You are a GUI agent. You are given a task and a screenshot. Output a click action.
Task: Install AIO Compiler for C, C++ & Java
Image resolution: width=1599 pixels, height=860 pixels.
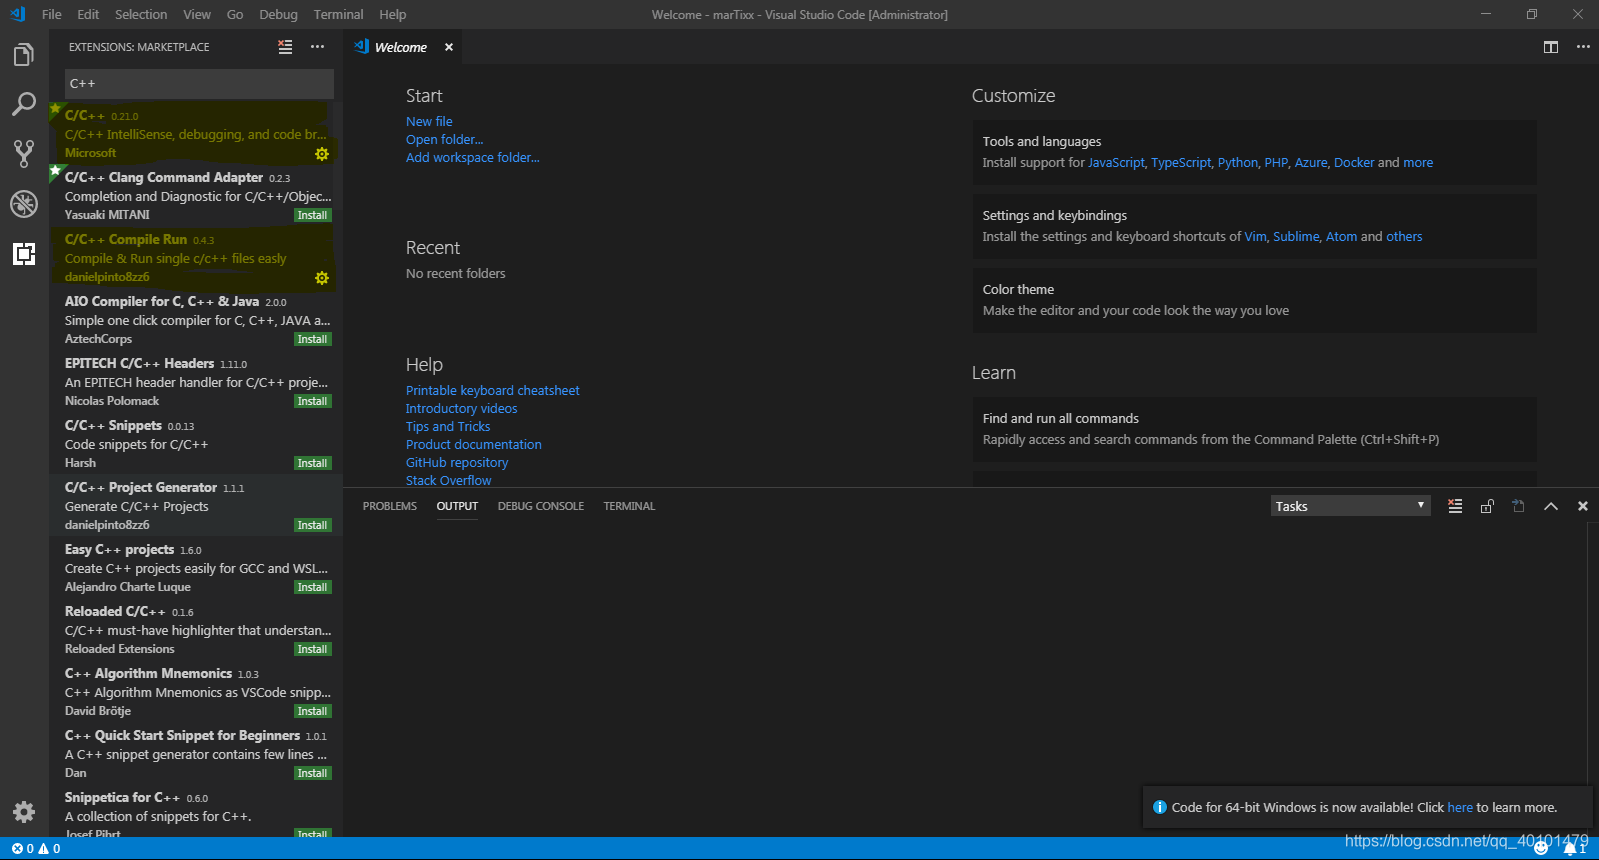point(312,339)
